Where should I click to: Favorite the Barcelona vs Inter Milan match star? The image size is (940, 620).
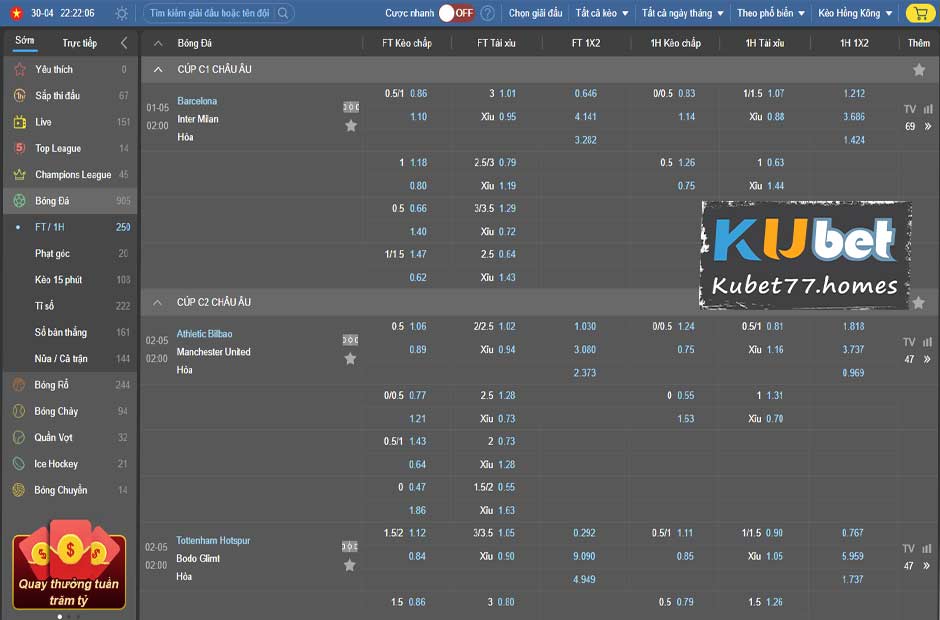pyautogui.click(x=351, y=126)
